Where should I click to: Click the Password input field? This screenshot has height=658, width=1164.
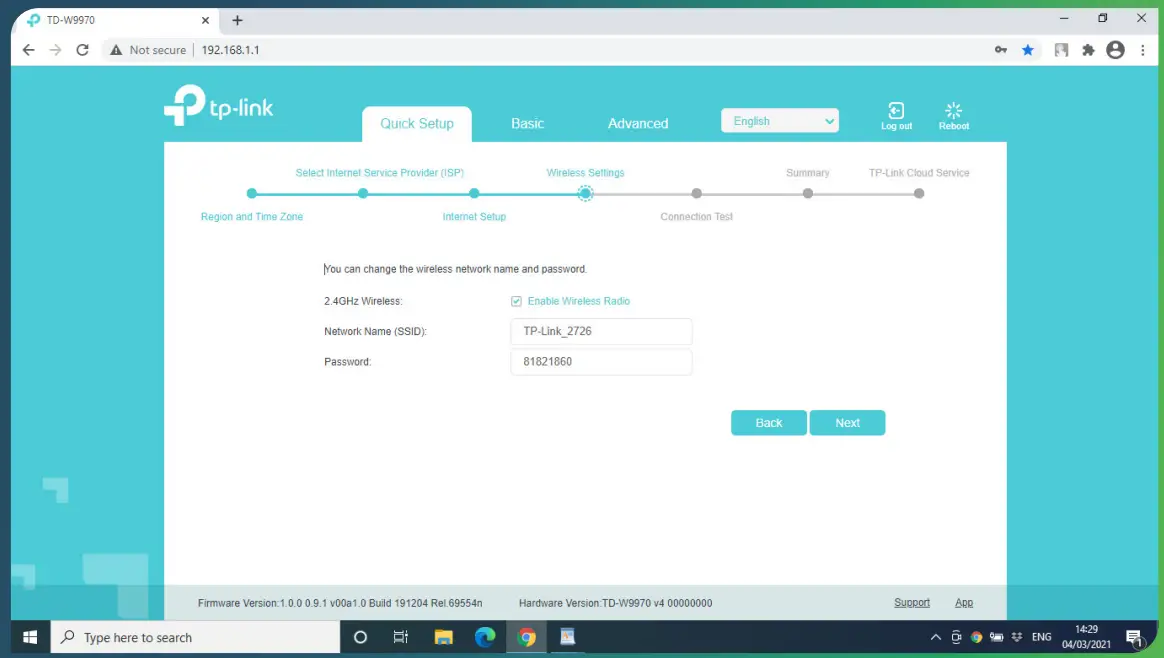pyautogui.click(x=600, y=361)
